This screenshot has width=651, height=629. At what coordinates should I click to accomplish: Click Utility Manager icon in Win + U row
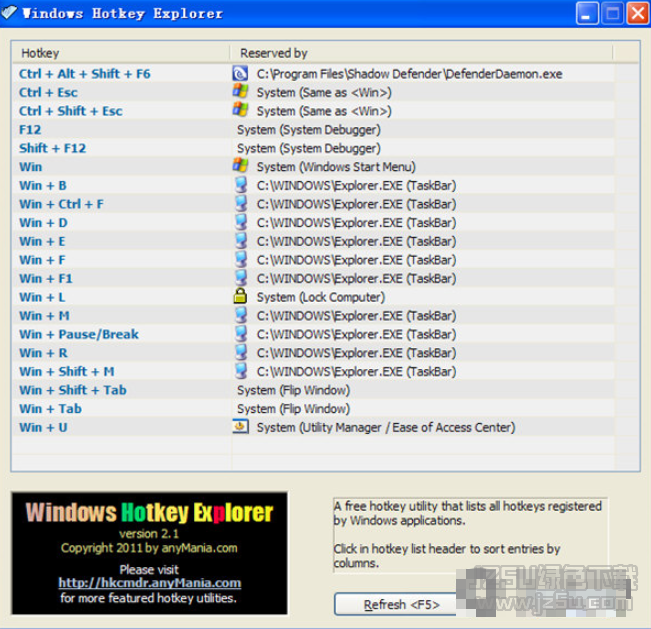[240, 426]
